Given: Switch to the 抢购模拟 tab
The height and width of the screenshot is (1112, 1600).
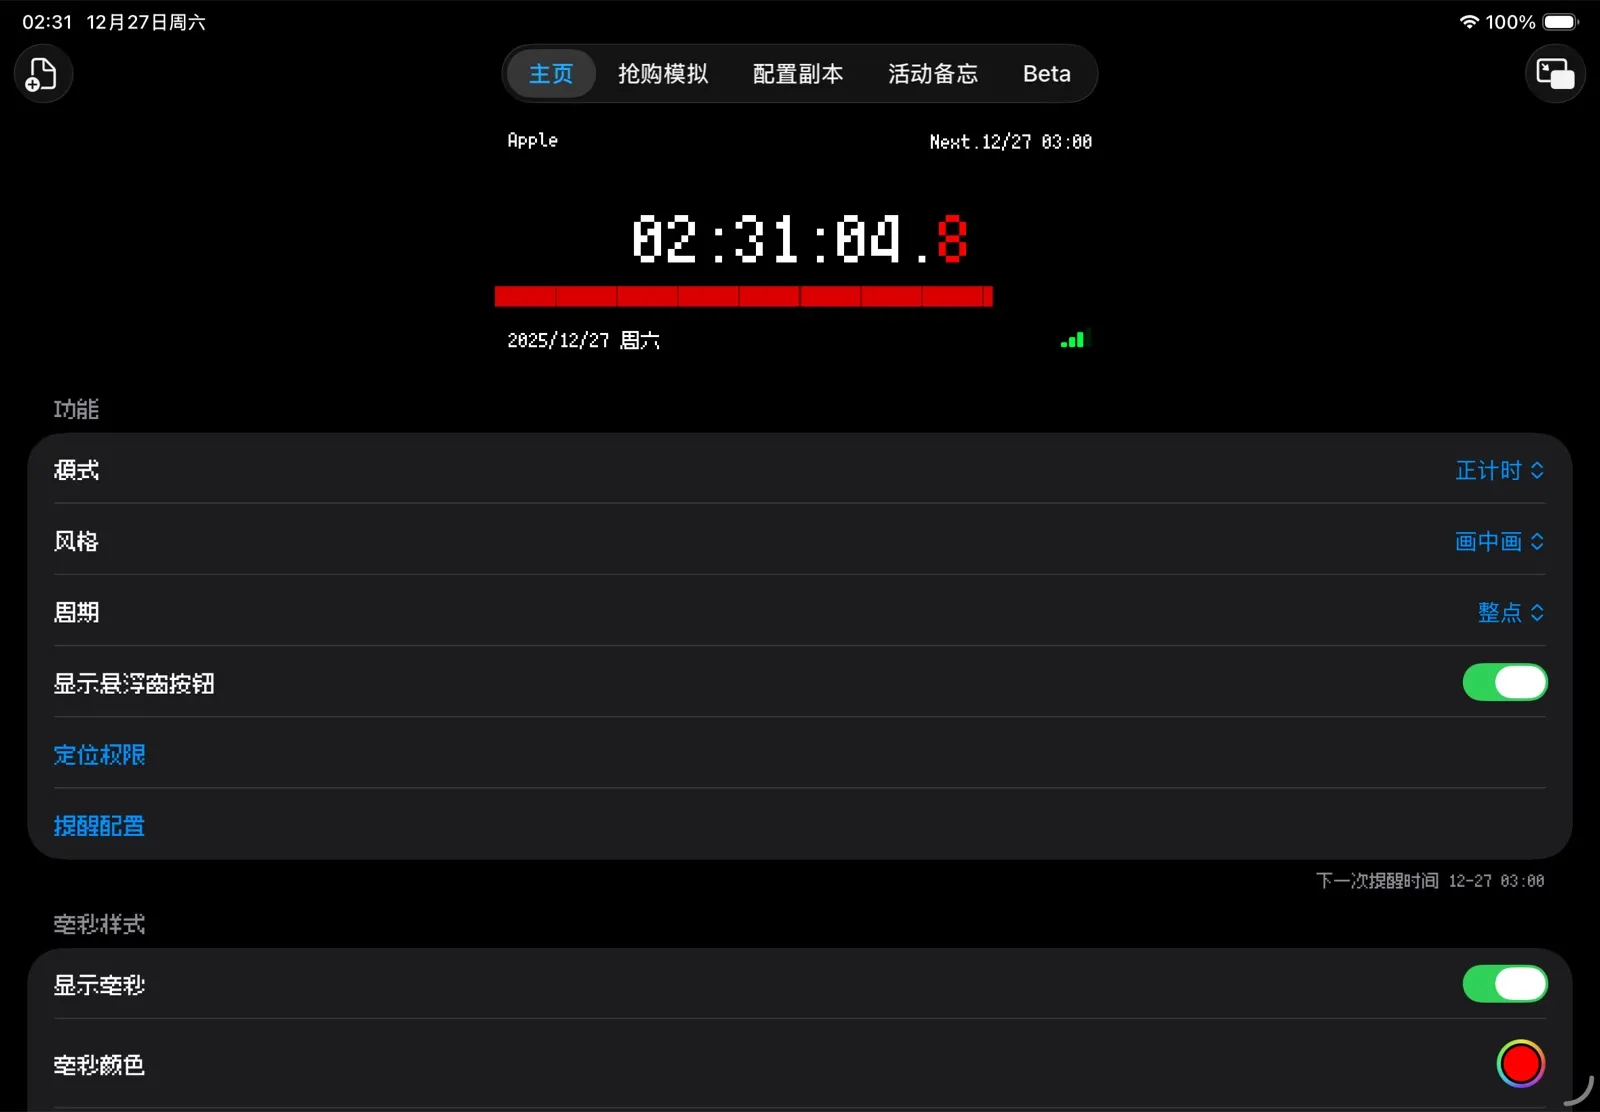Looking at the screenshot, I should point(663,74).
